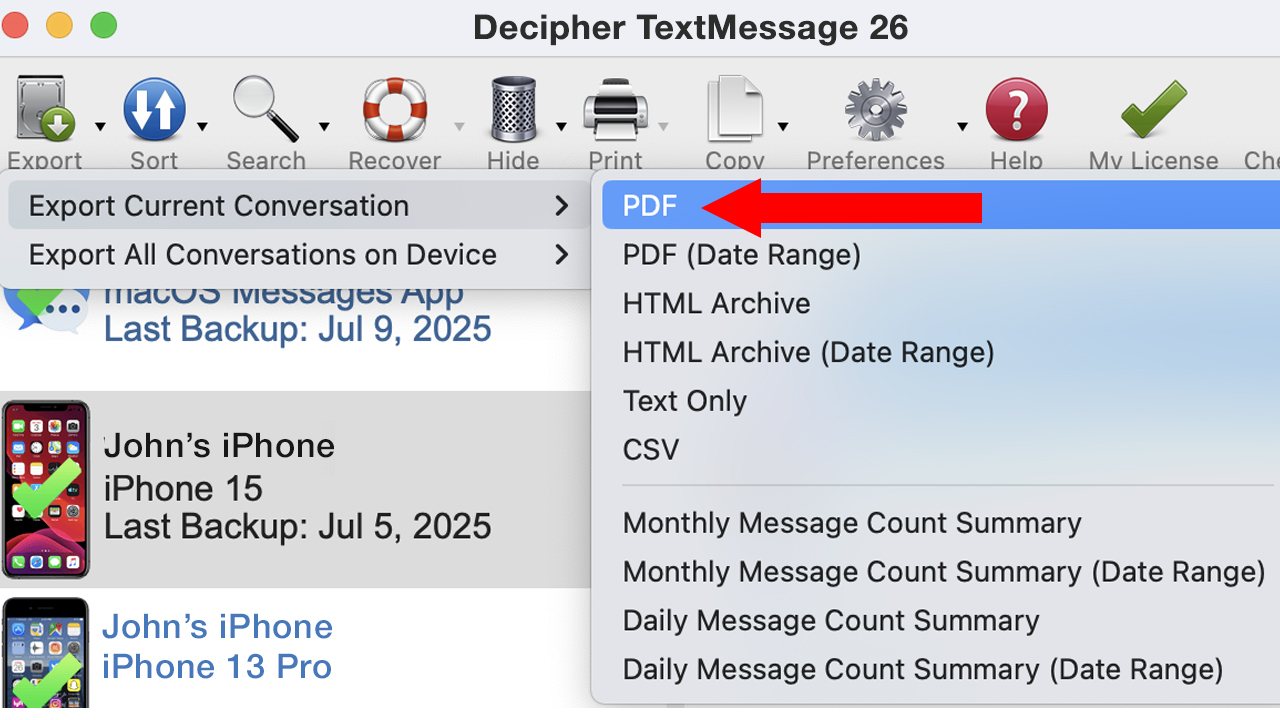
Task: Open the Copy dropdown arrow
Action: tap(783, 126)
